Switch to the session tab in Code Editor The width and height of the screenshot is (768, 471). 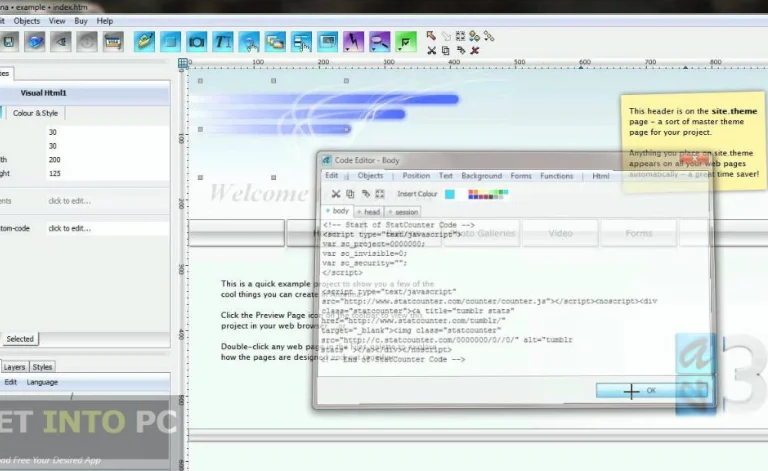pos(403,212)
